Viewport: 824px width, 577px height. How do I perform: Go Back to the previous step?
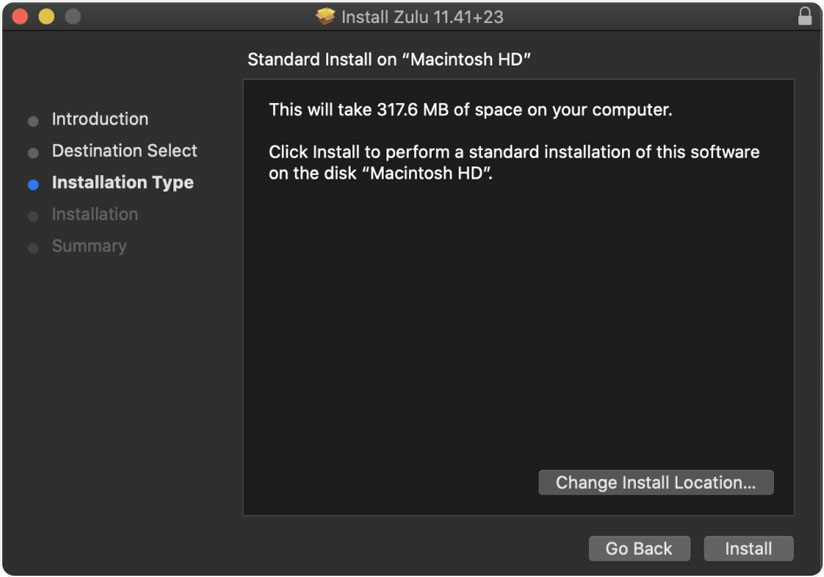coord(639,548)
